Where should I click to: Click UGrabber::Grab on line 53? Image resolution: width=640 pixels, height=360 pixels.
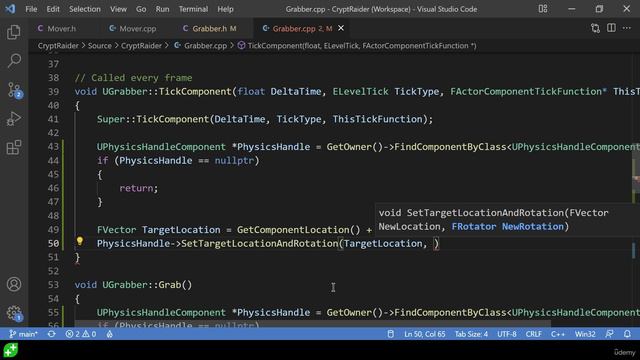142,285
